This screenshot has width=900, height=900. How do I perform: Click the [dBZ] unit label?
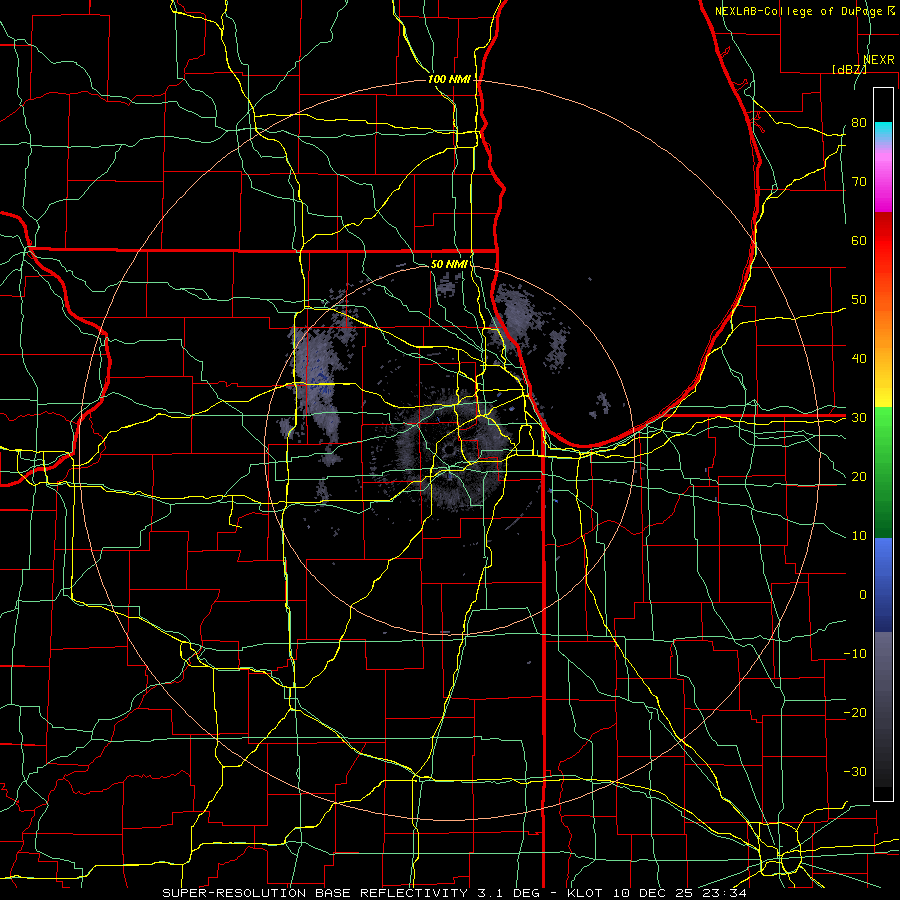coord(849,69)
